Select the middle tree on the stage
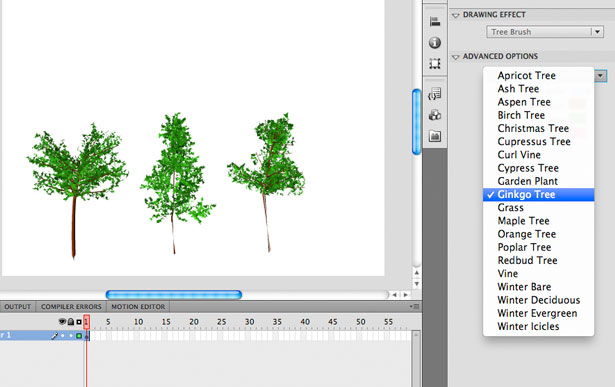Viewport: 615px width, 387px height. (x=177, y=184)
